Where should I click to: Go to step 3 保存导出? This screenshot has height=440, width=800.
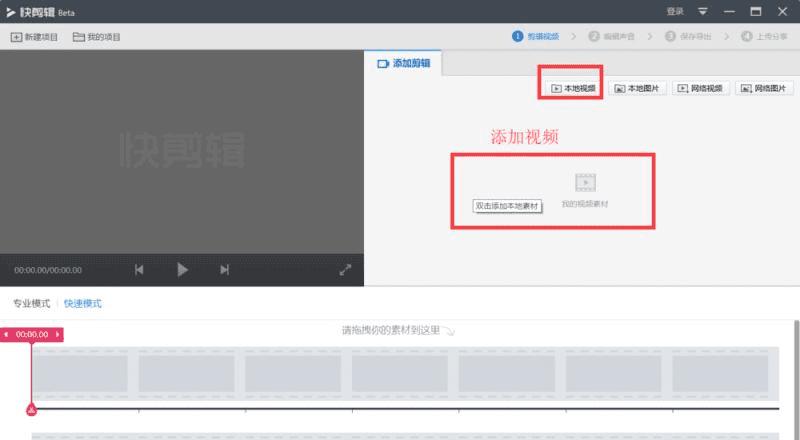688,36
